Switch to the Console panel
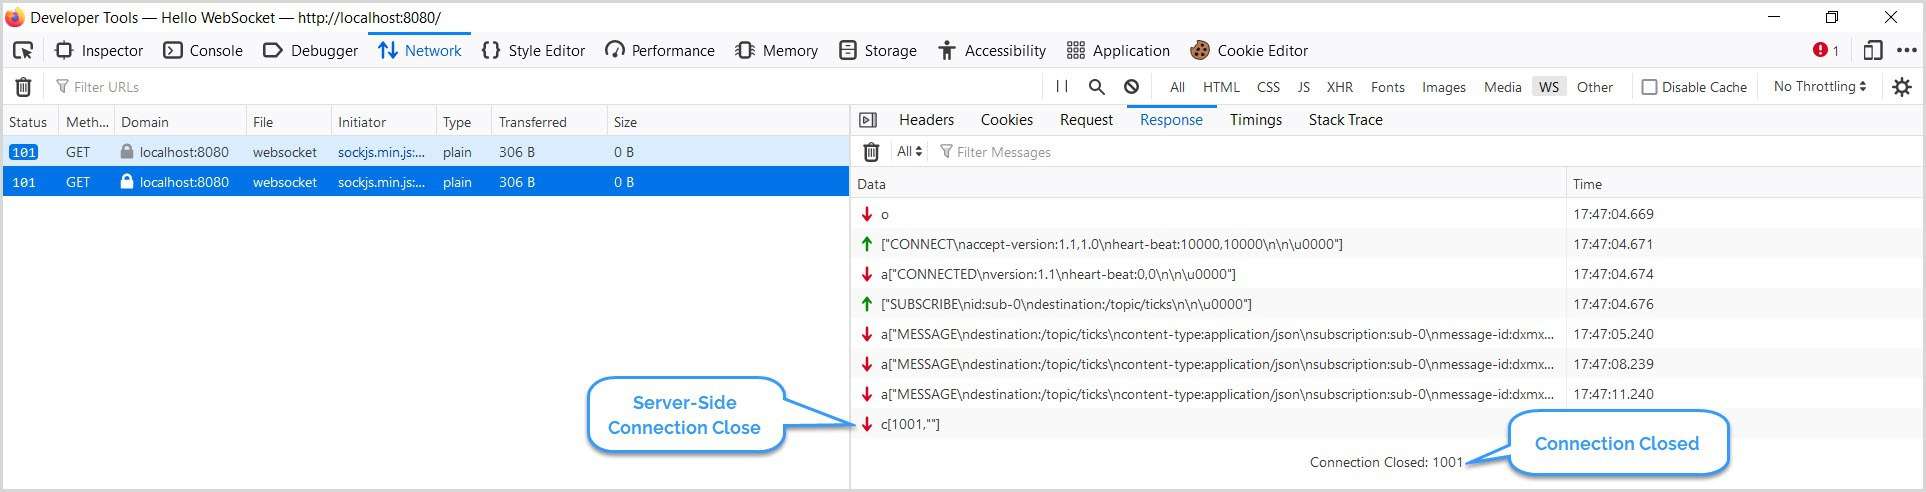Image resolution: width=1926 pixels, height=492 pixels. click(x=203, y=50)
